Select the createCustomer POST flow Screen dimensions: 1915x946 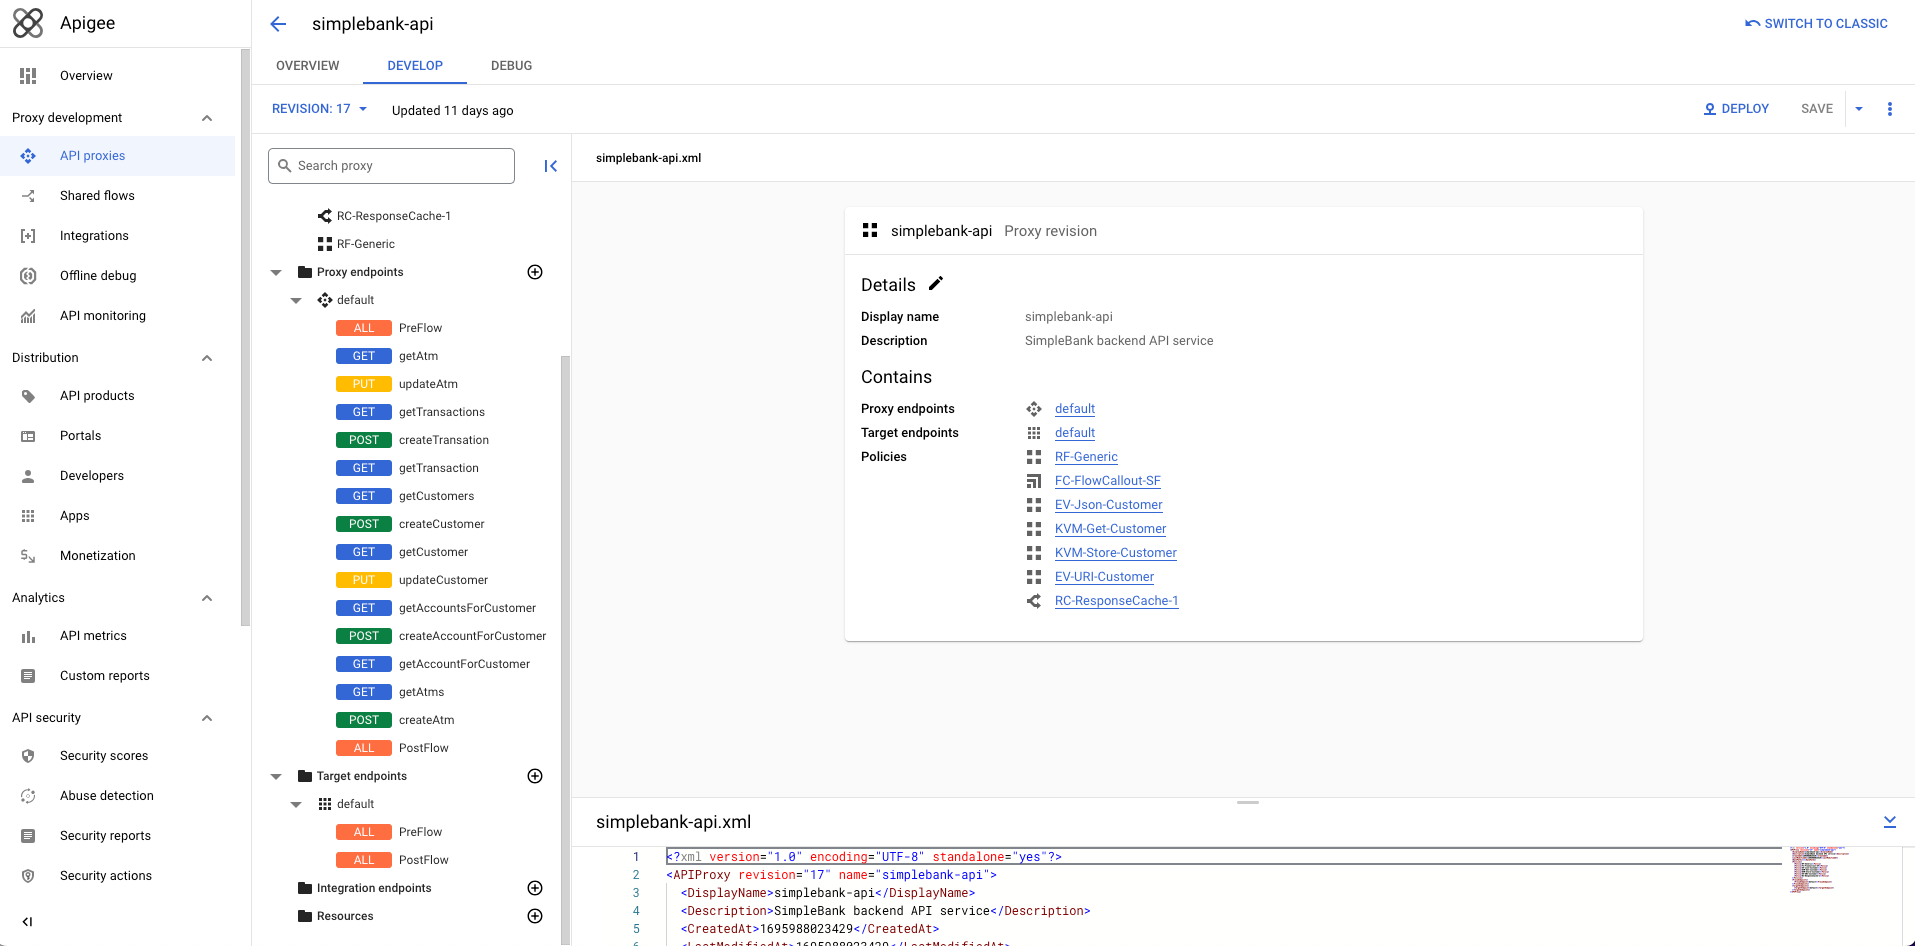(x=441, y=524)
